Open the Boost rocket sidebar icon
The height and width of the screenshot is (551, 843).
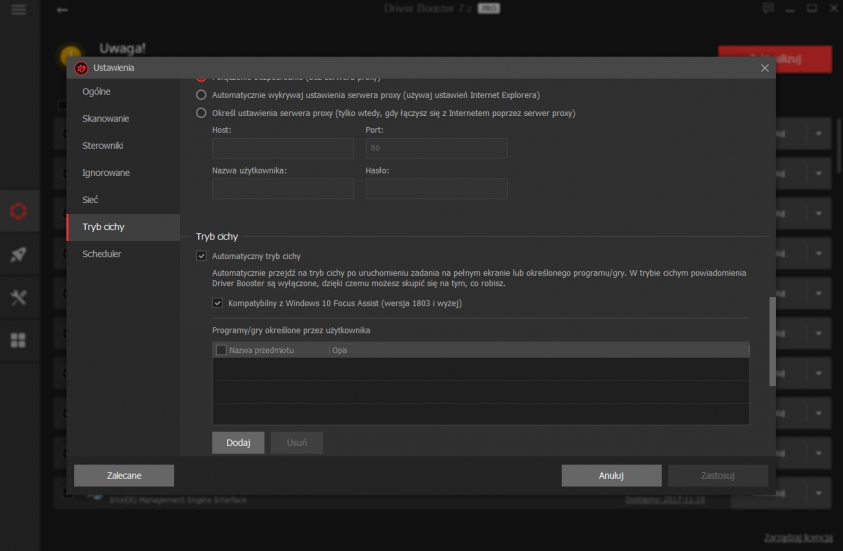19,254
